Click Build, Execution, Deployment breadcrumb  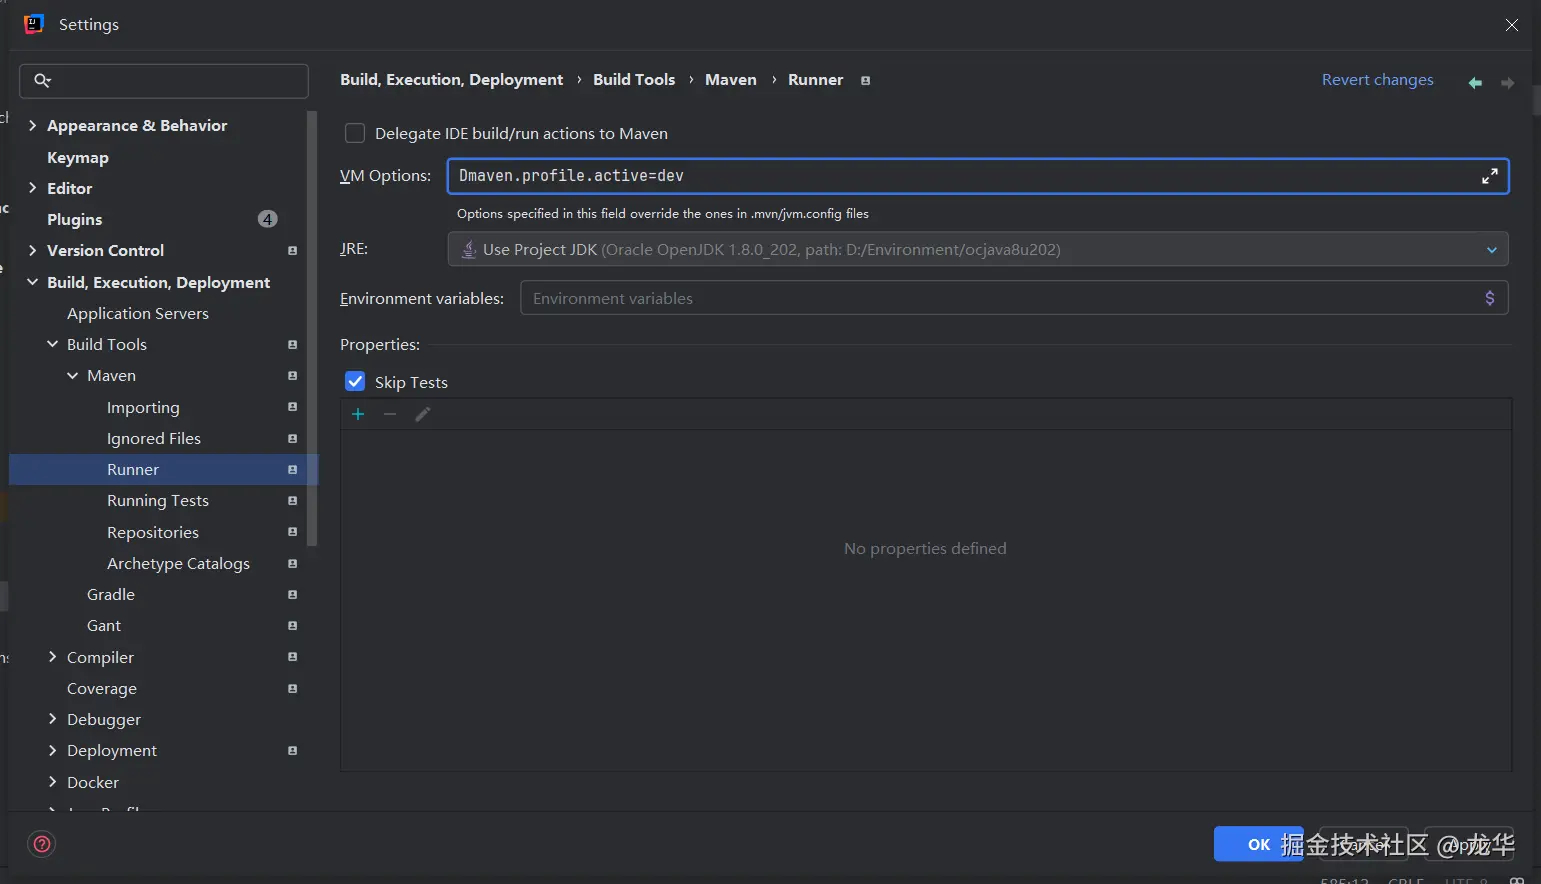point(451,80)
